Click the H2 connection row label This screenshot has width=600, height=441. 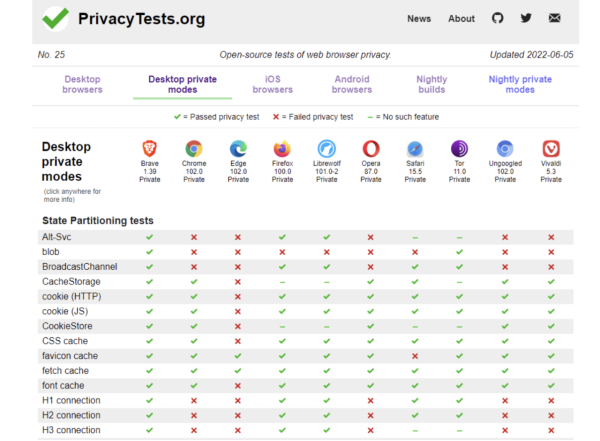[x=71, y=415]
